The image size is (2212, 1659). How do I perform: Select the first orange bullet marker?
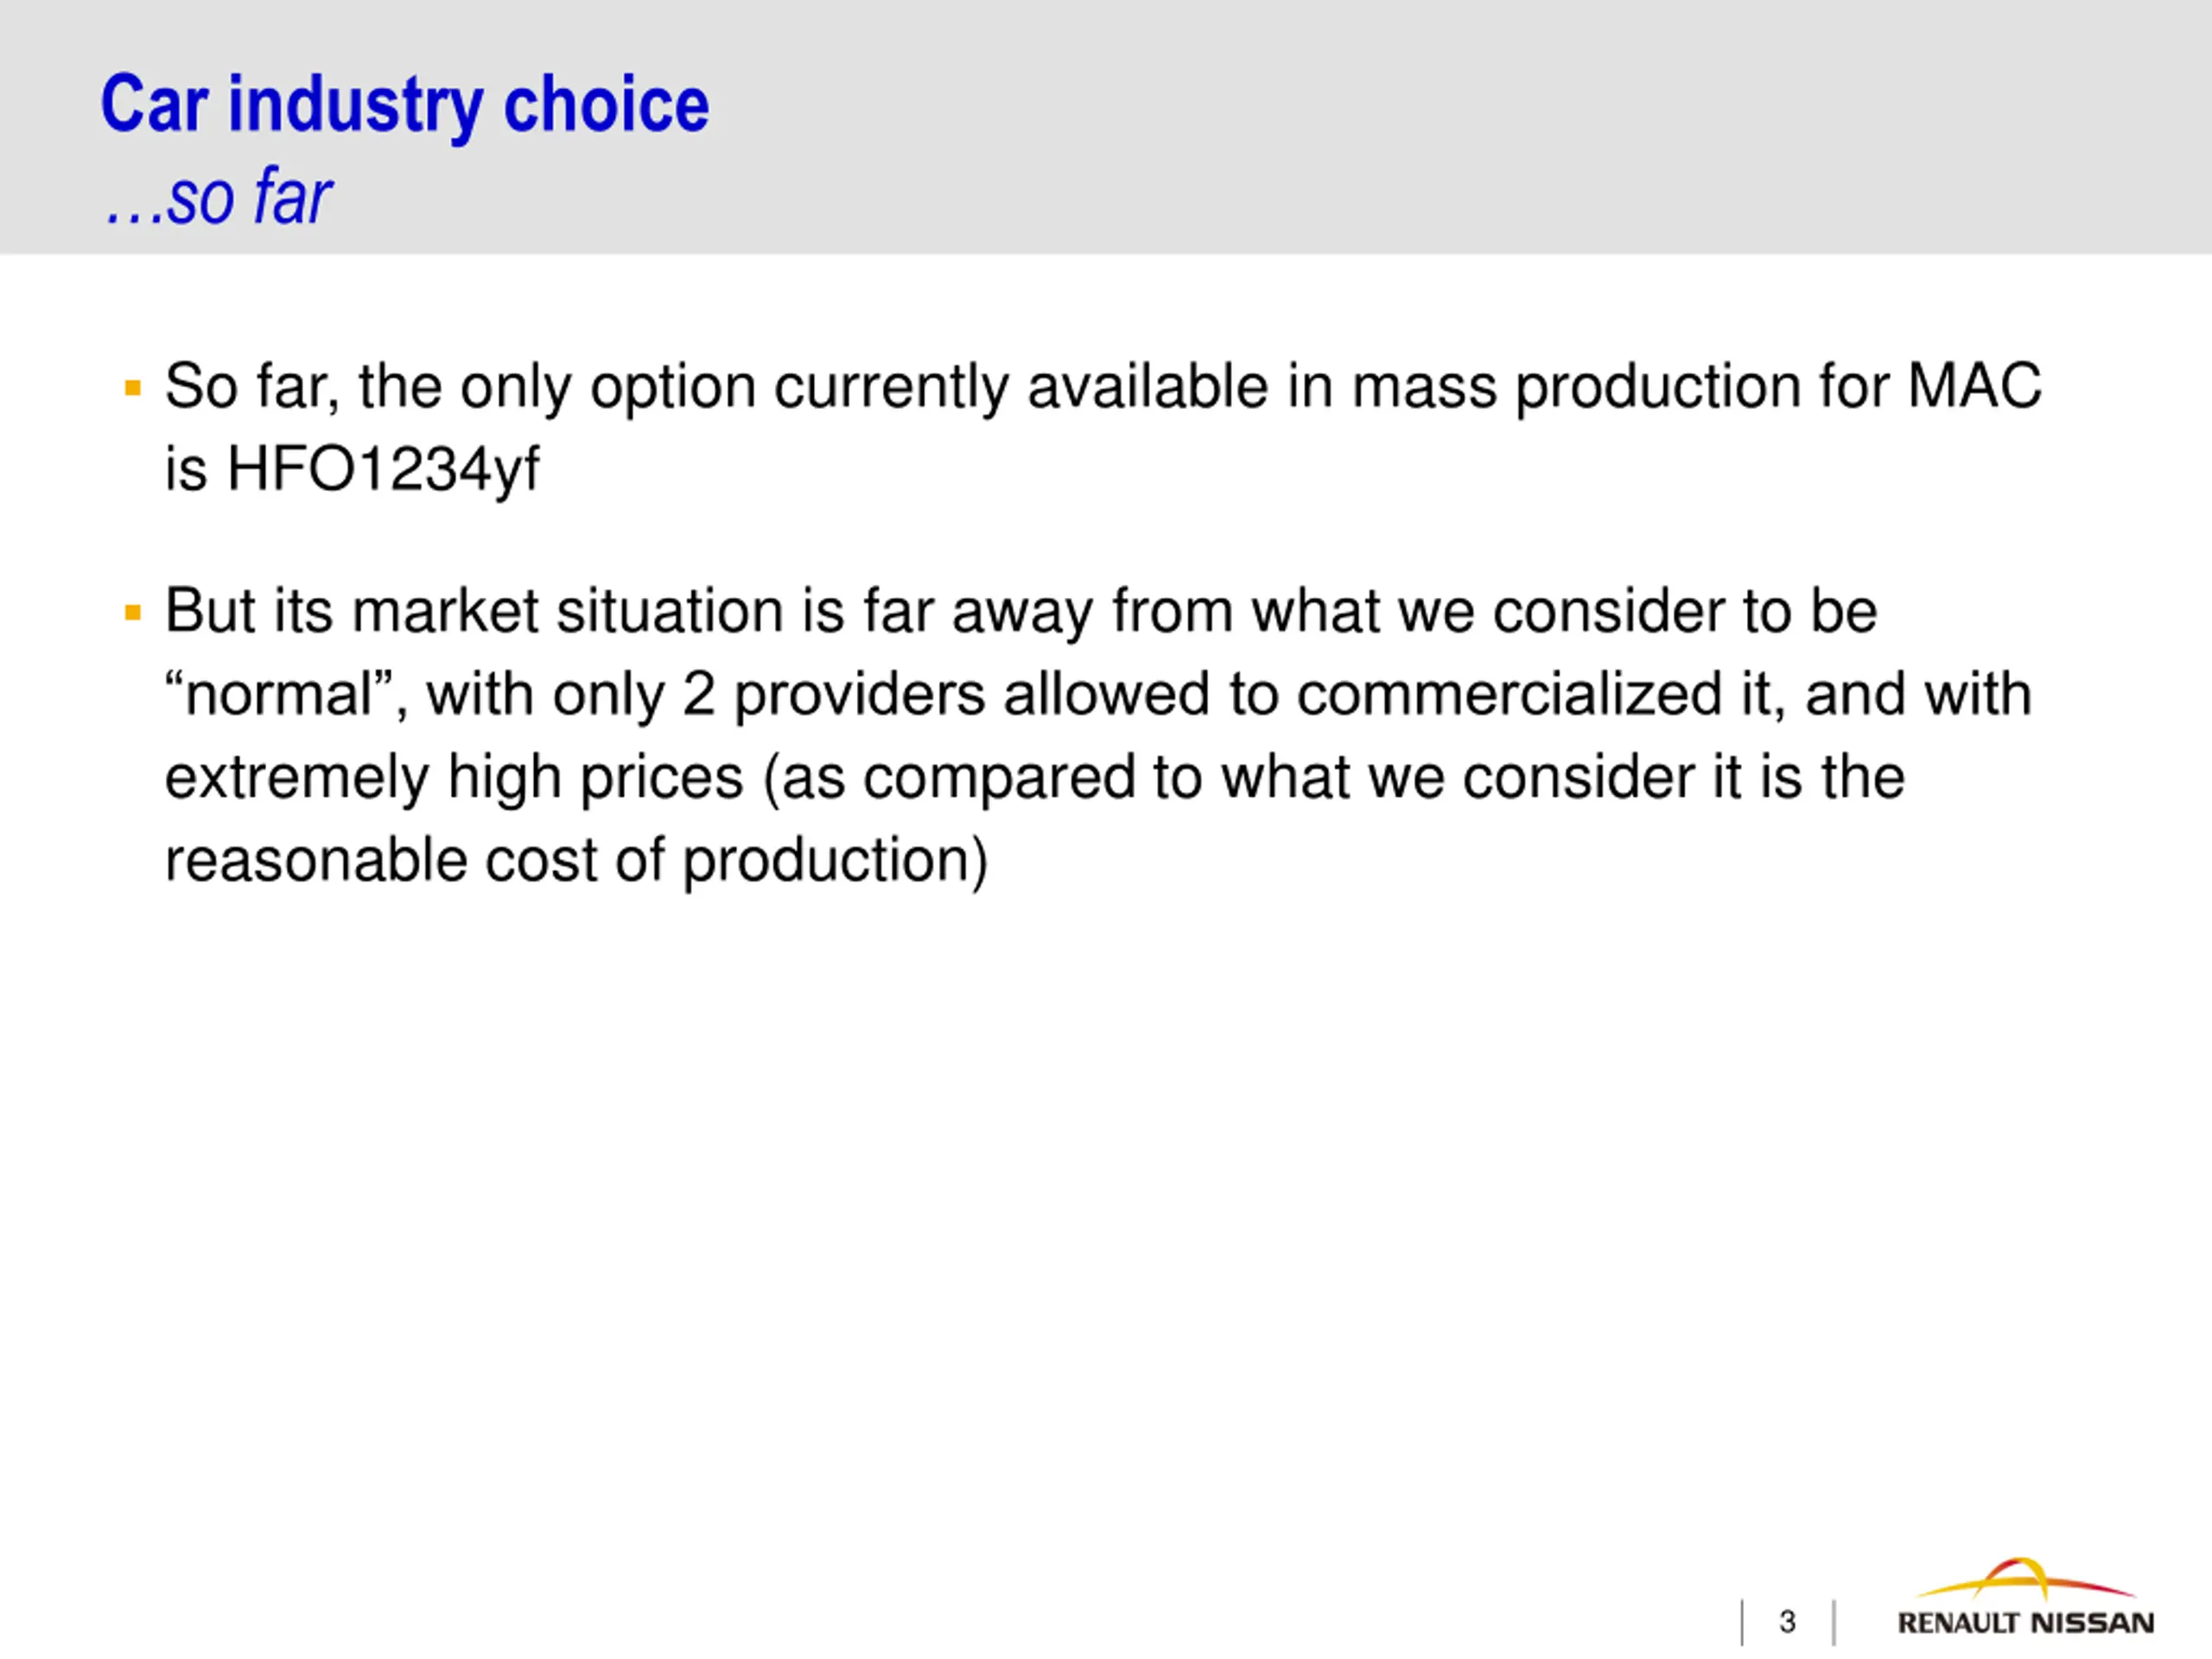click(x=133, y=387)
